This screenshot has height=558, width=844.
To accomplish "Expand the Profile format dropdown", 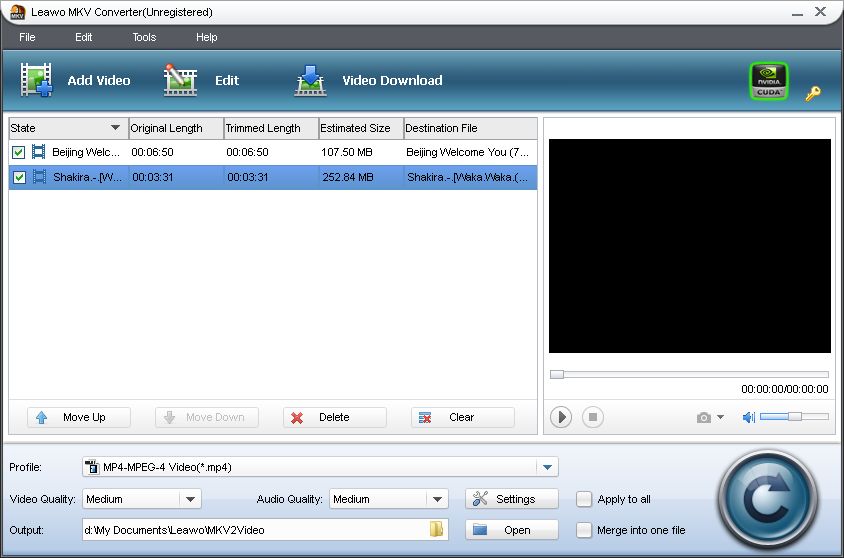I will (x=547, y=467).
